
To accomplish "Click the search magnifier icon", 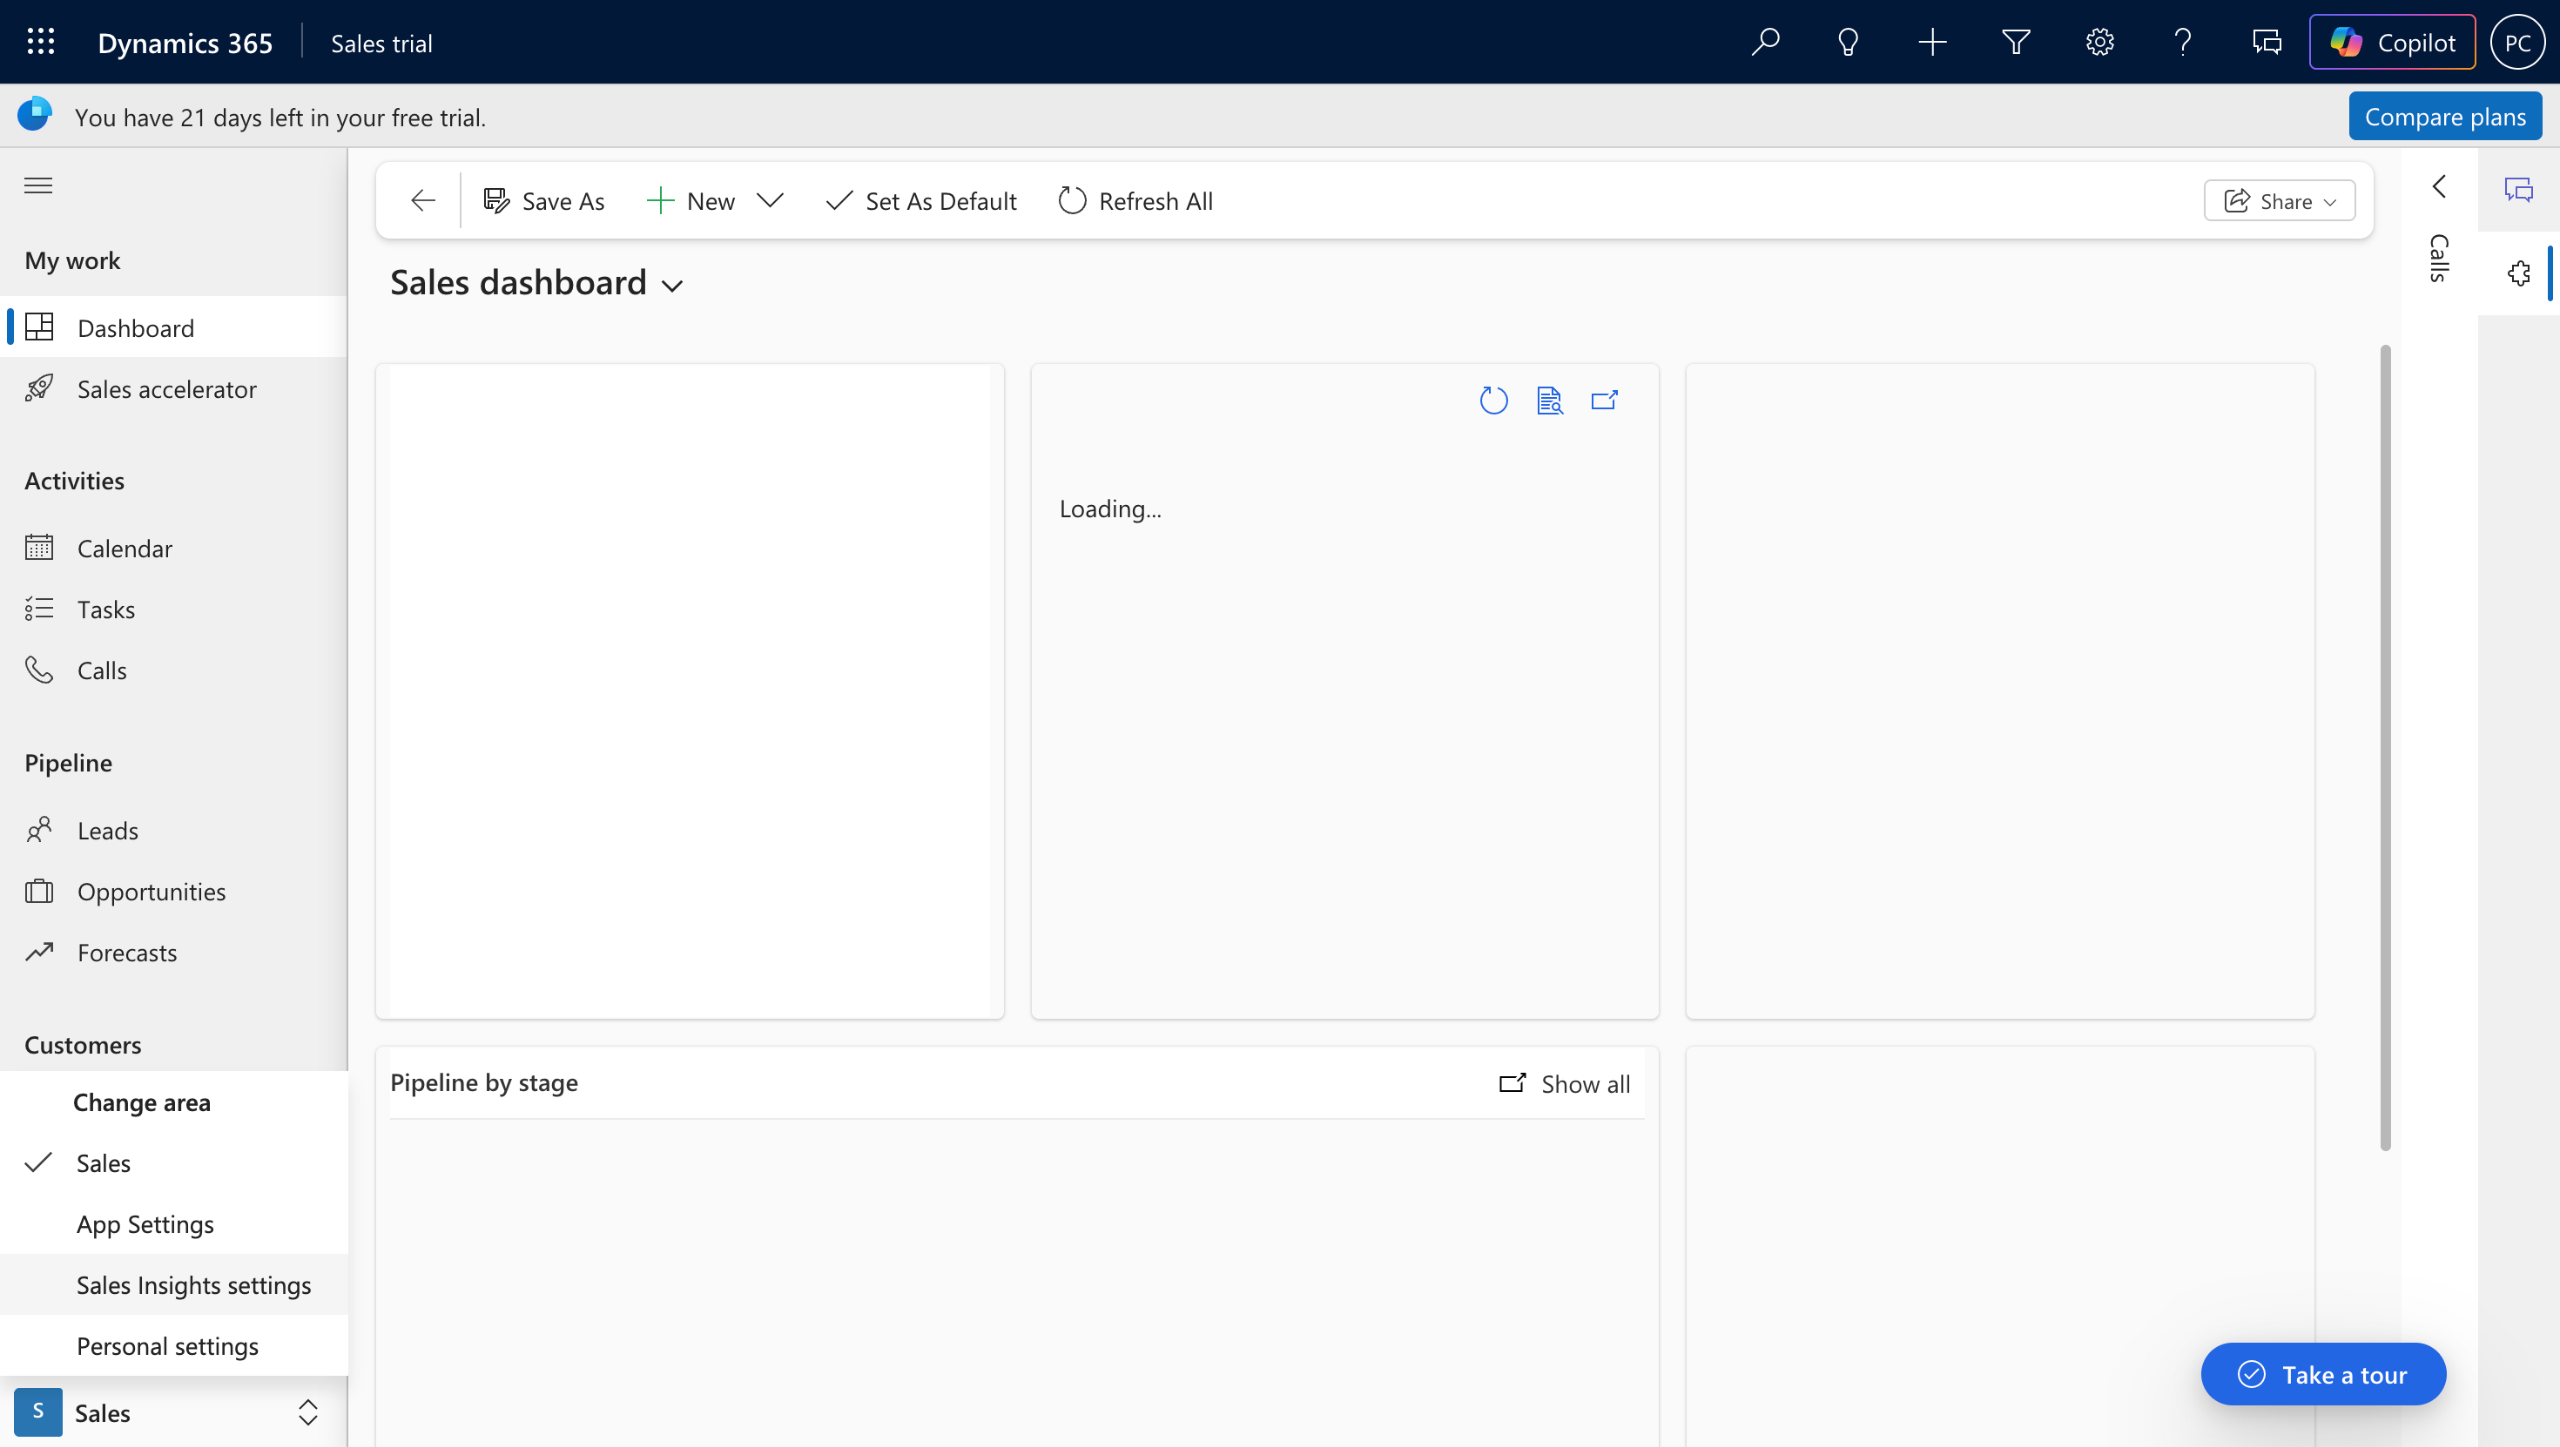I will point(1765,42).
